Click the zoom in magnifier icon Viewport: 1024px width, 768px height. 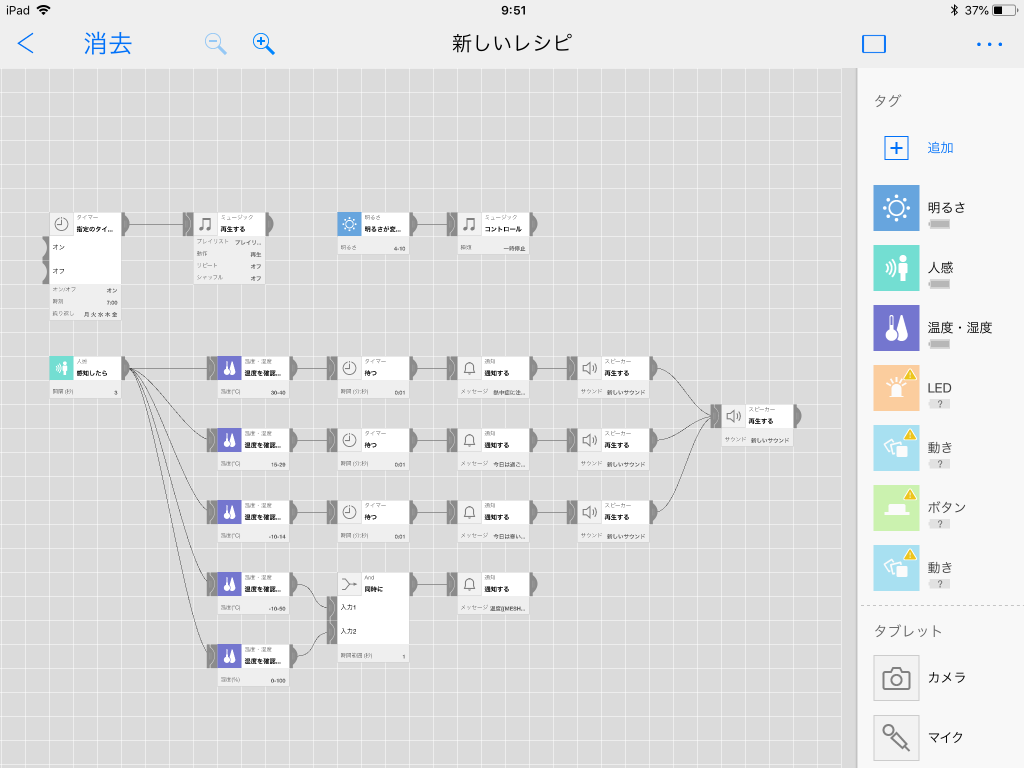[263, 44]
